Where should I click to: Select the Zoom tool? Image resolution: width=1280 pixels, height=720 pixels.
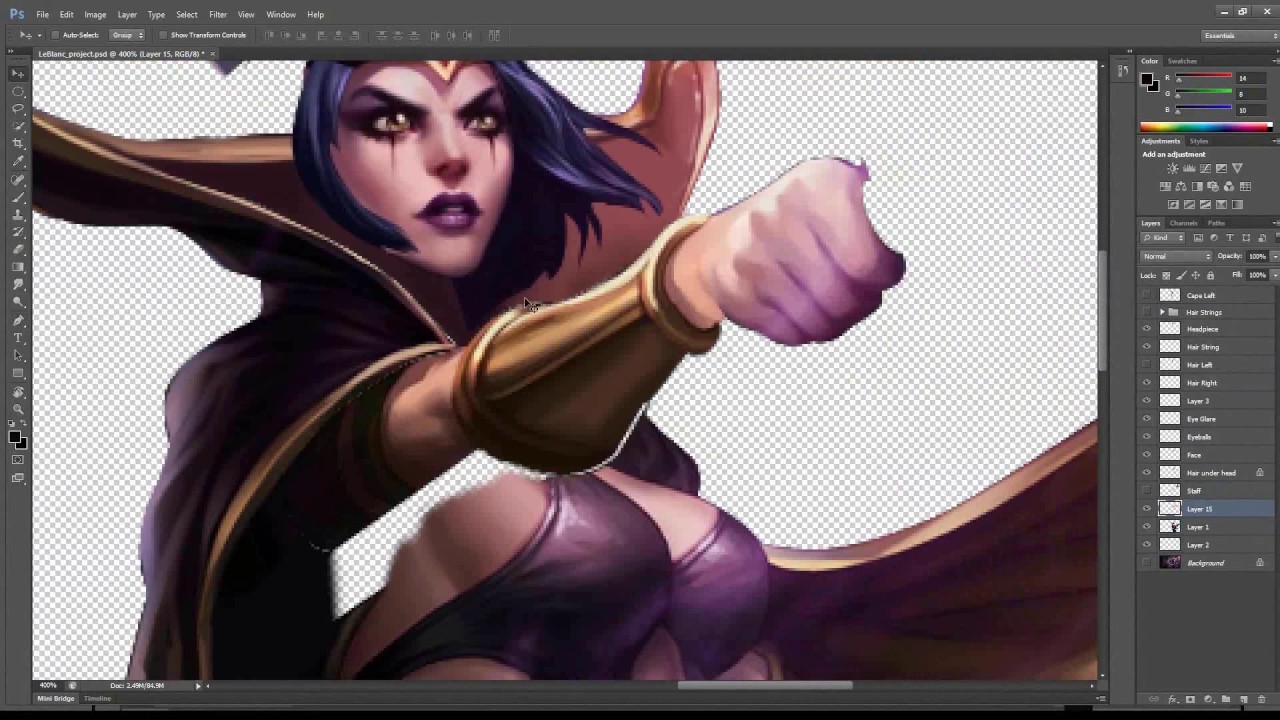point(18,408)
